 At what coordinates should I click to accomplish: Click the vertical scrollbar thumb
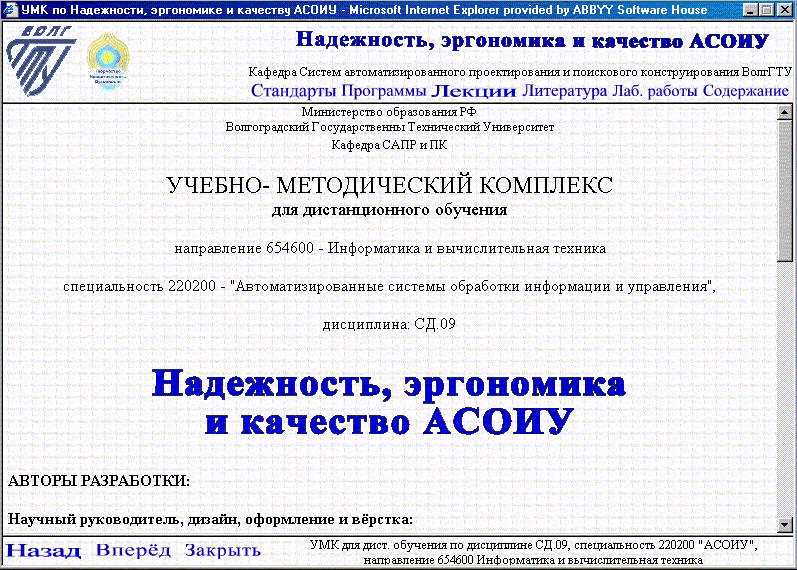785,190
